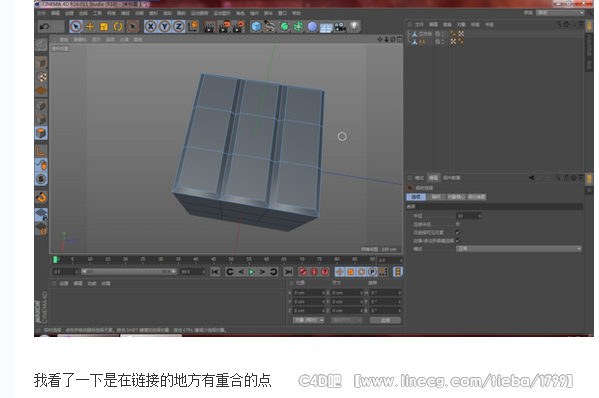The width and height of the screenshot is (599, 398).
Task: Open the Mode dropdown in Attributes
Action: coord(519,249)
